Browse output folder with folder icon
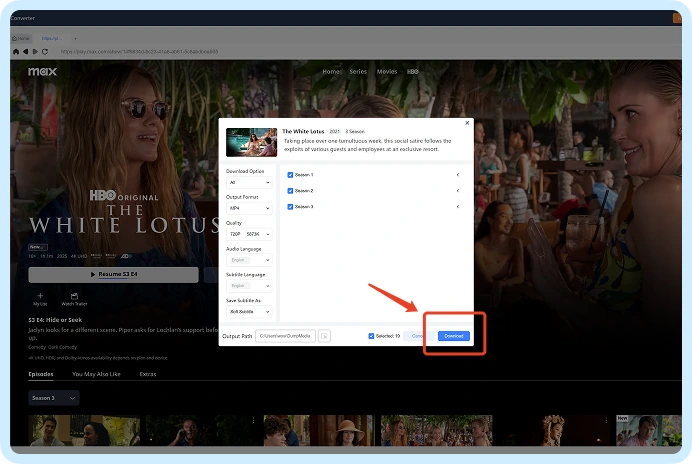The height and width of the screenshot is (464, 692). (324, 336)
